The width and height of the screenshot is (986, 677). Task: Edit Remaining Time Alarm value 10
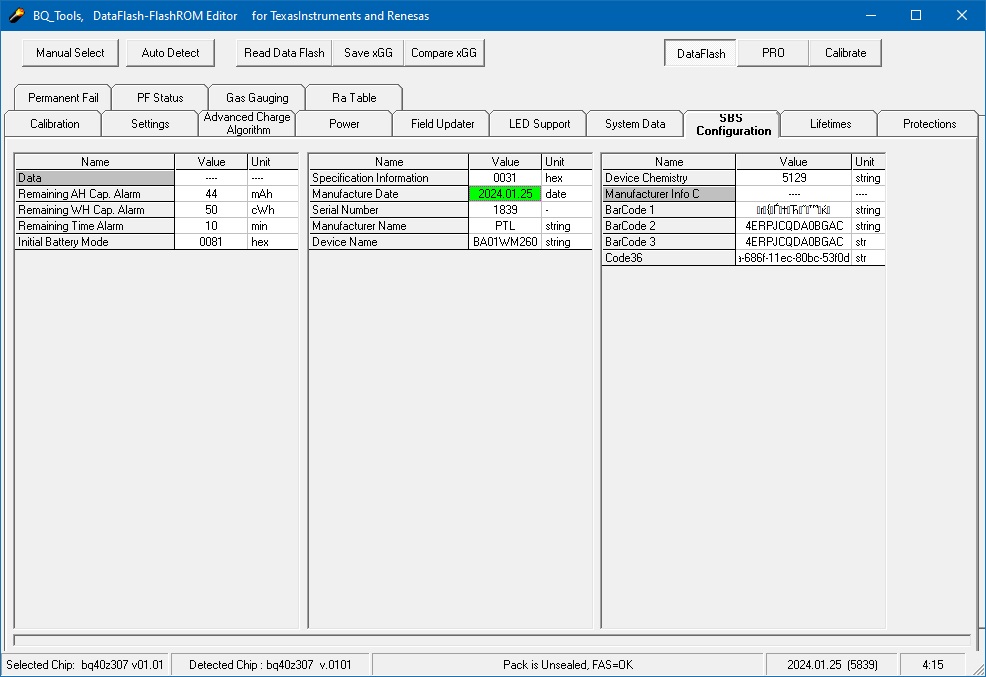[x=211, y=226]
